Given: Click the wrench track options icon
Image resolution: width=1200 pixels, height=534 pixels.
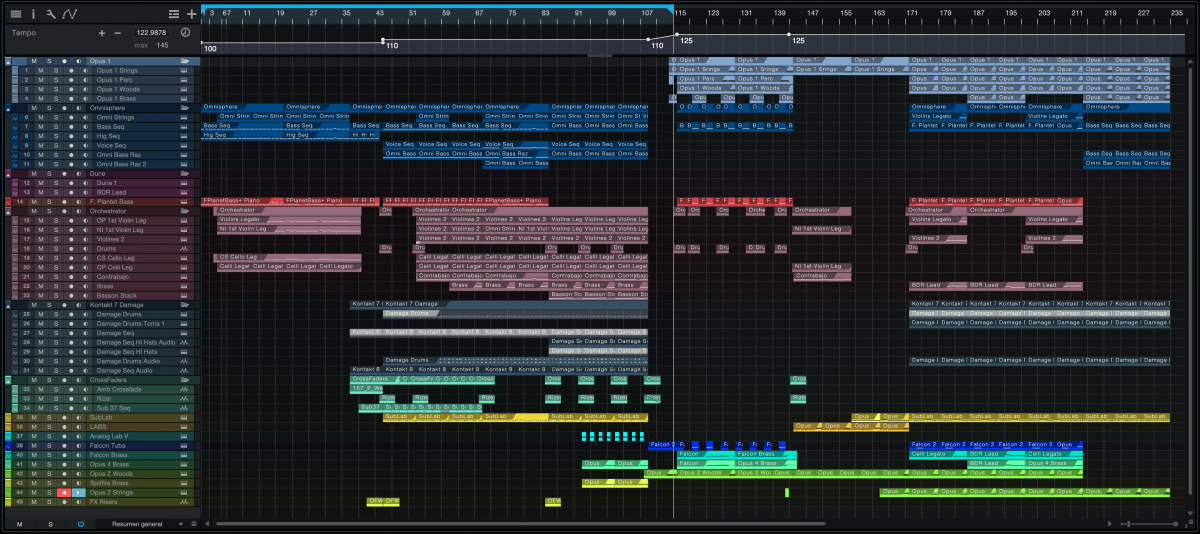Looking at the screenshot, I should [51, 14].
